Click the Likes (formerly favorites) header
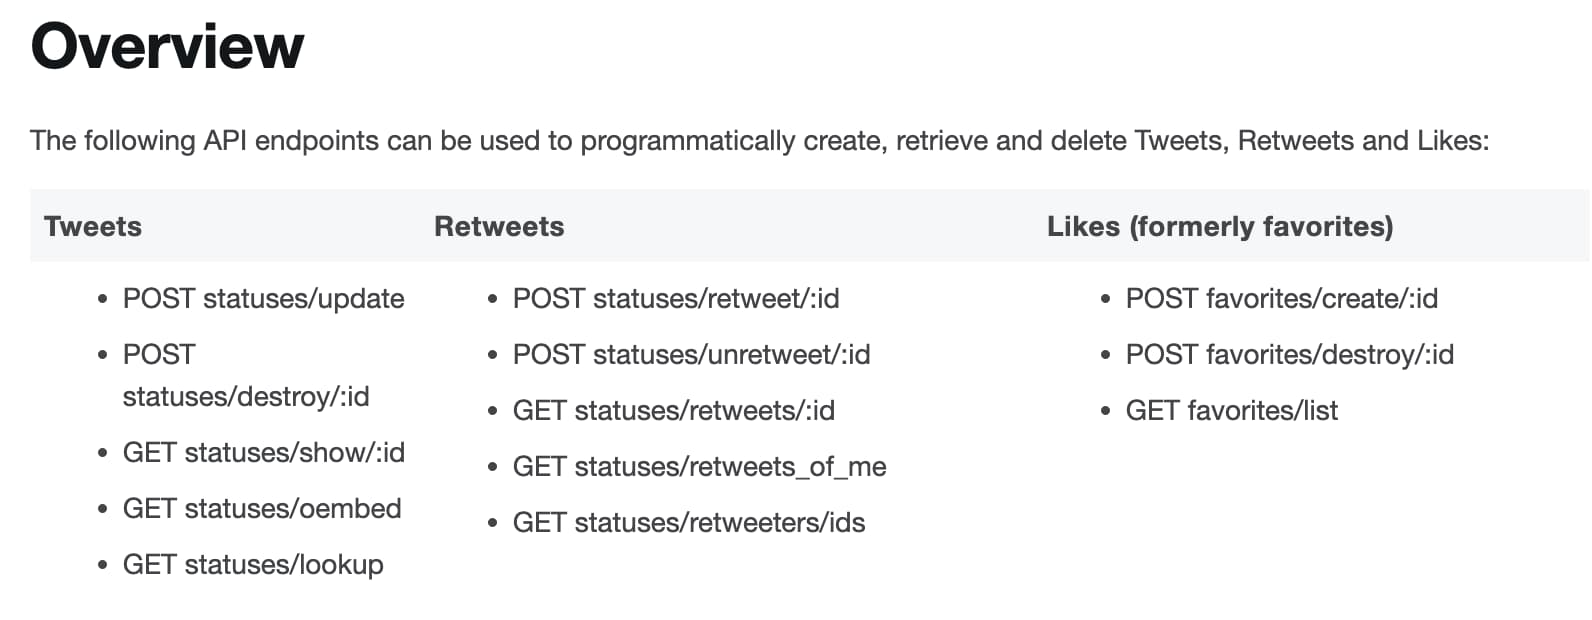This screenshot has width=1592, height=620. tap(1220, 227)
